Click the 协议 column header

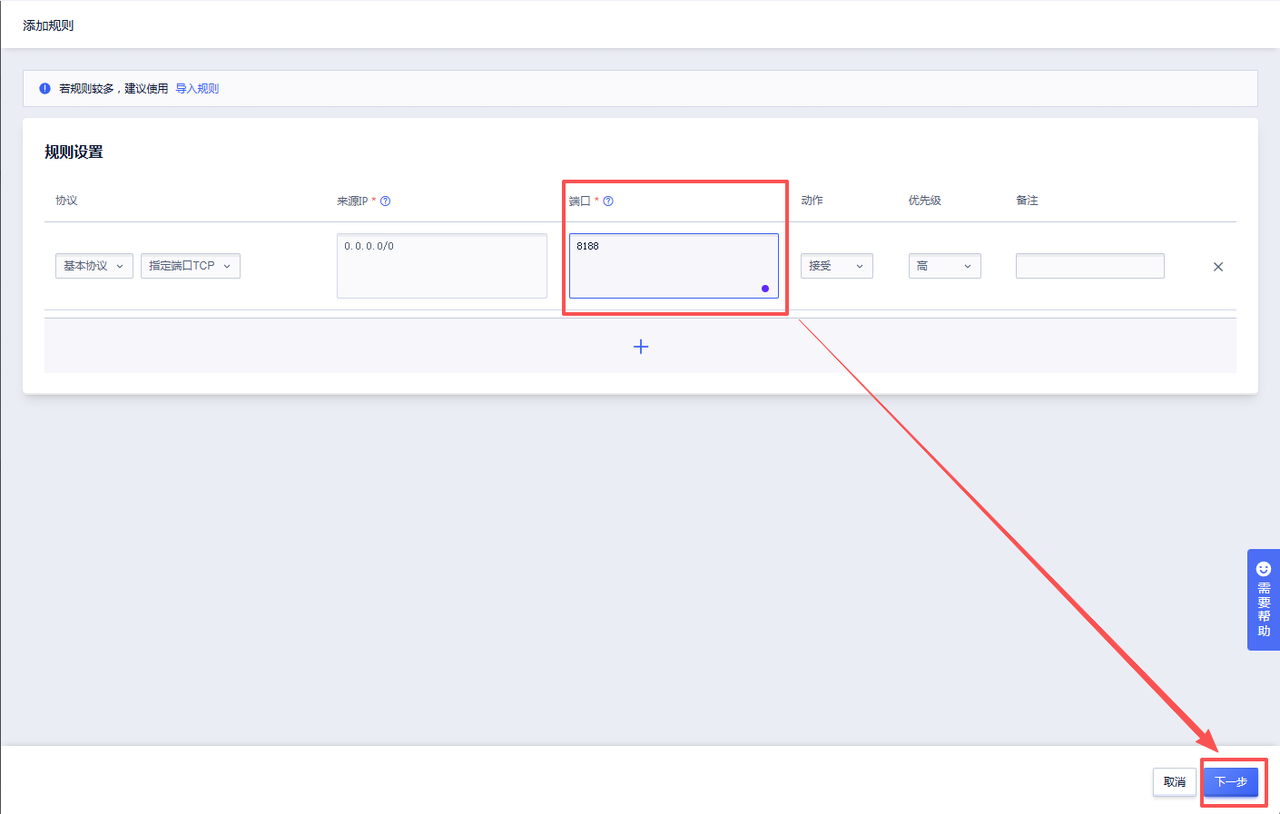pos(66,201)
